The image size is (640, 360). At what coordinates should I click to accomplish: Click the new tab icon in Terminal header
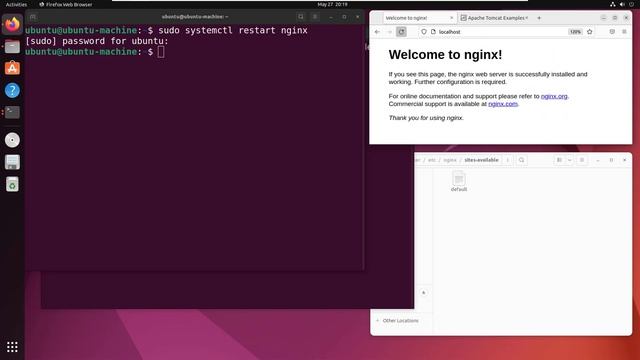click(x=33, y=17)
